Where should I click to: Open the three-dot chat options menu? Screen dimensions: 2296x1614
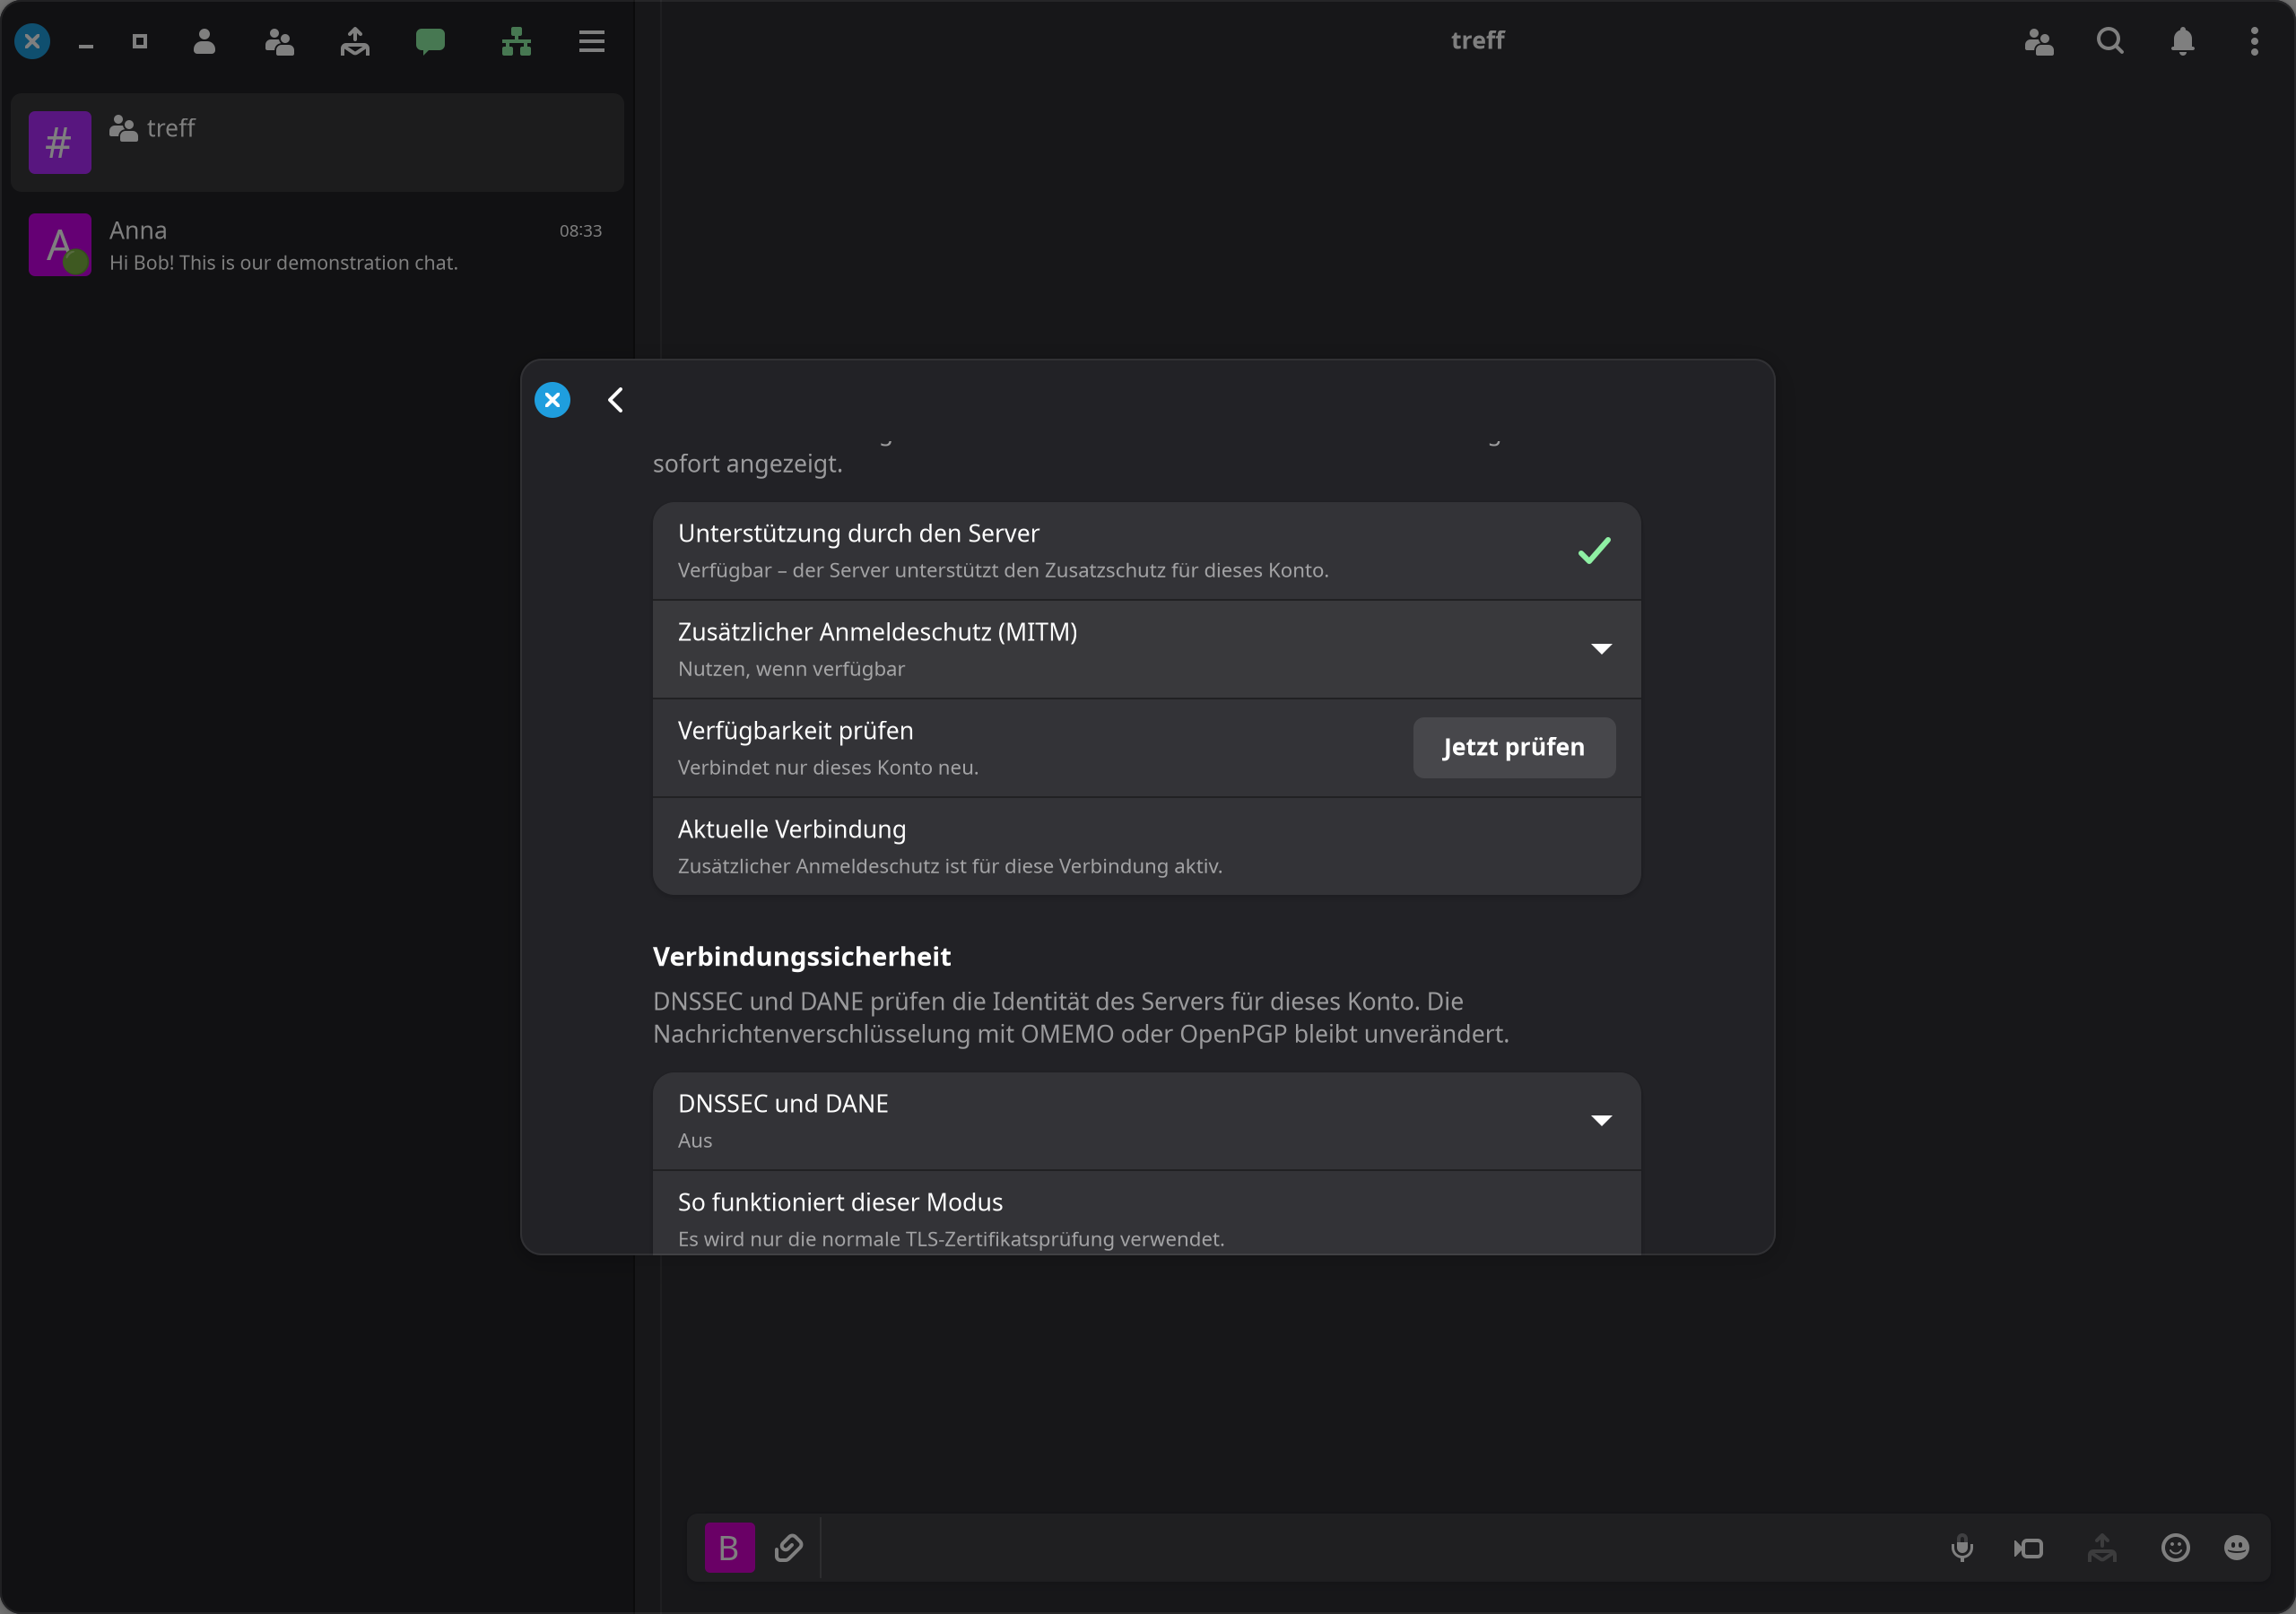pos(2254,41)
